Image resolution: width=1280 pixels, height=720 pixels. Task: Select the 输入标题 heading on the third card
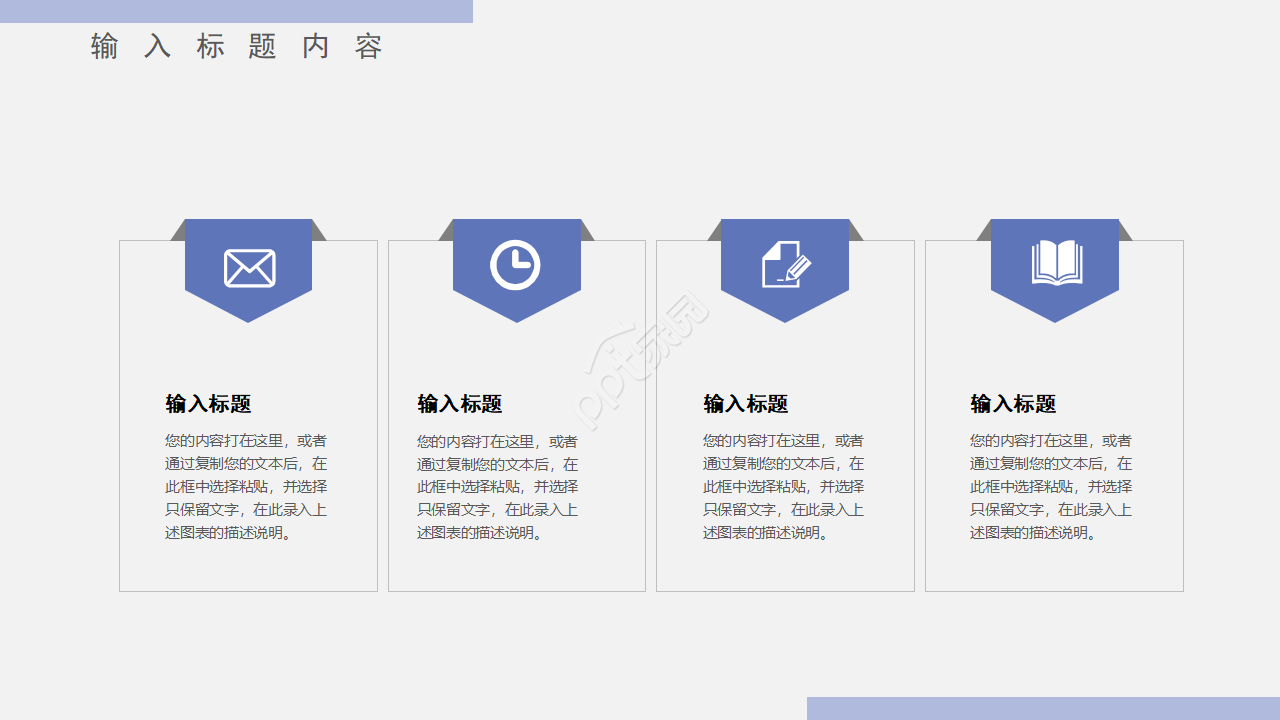point(745,404)
